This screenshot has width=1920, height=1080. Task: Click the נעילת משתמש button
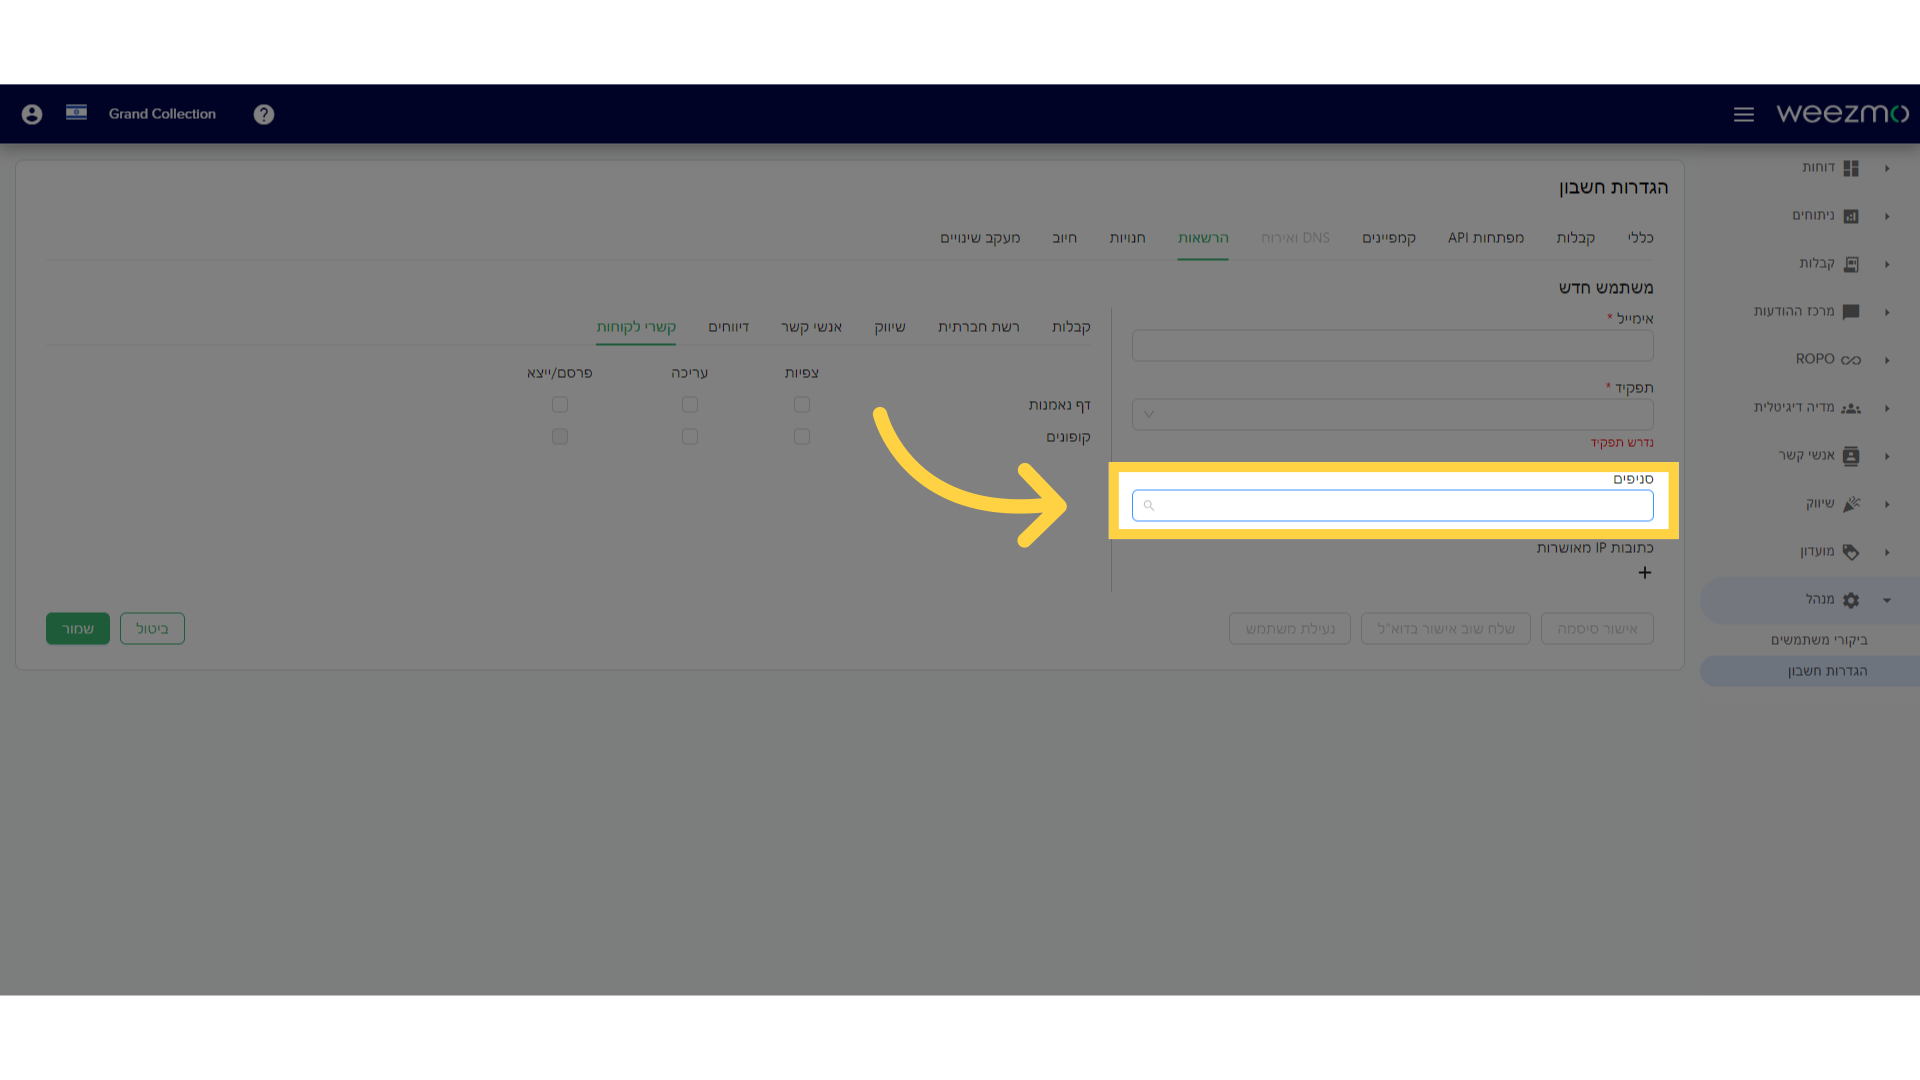pyautogui.click(x=1290, y=629)
